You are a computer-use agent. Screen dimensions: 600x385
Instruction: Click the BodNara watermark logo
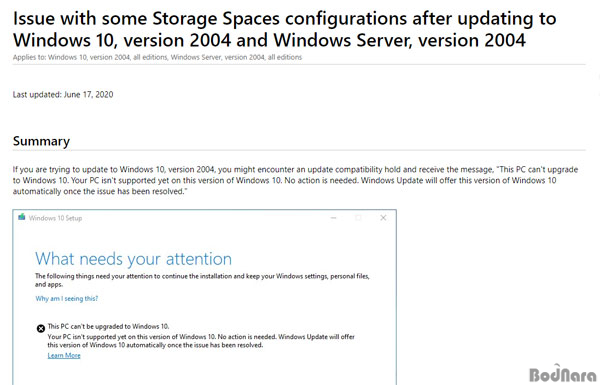[562, 374]
